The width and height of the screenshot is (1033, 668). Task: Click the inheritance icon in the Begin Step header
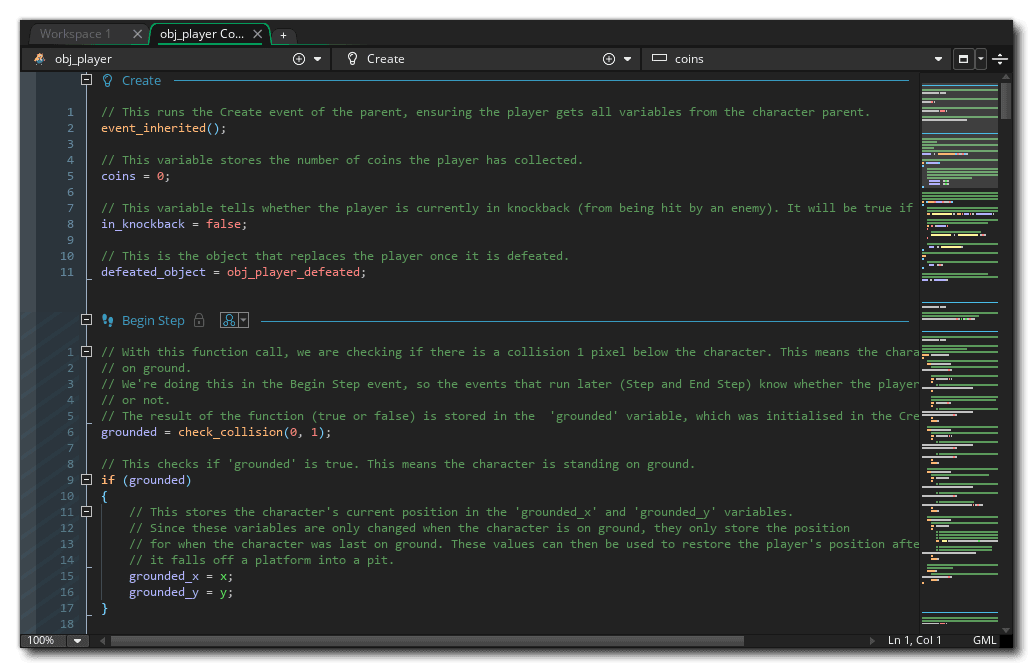(229, 320)
